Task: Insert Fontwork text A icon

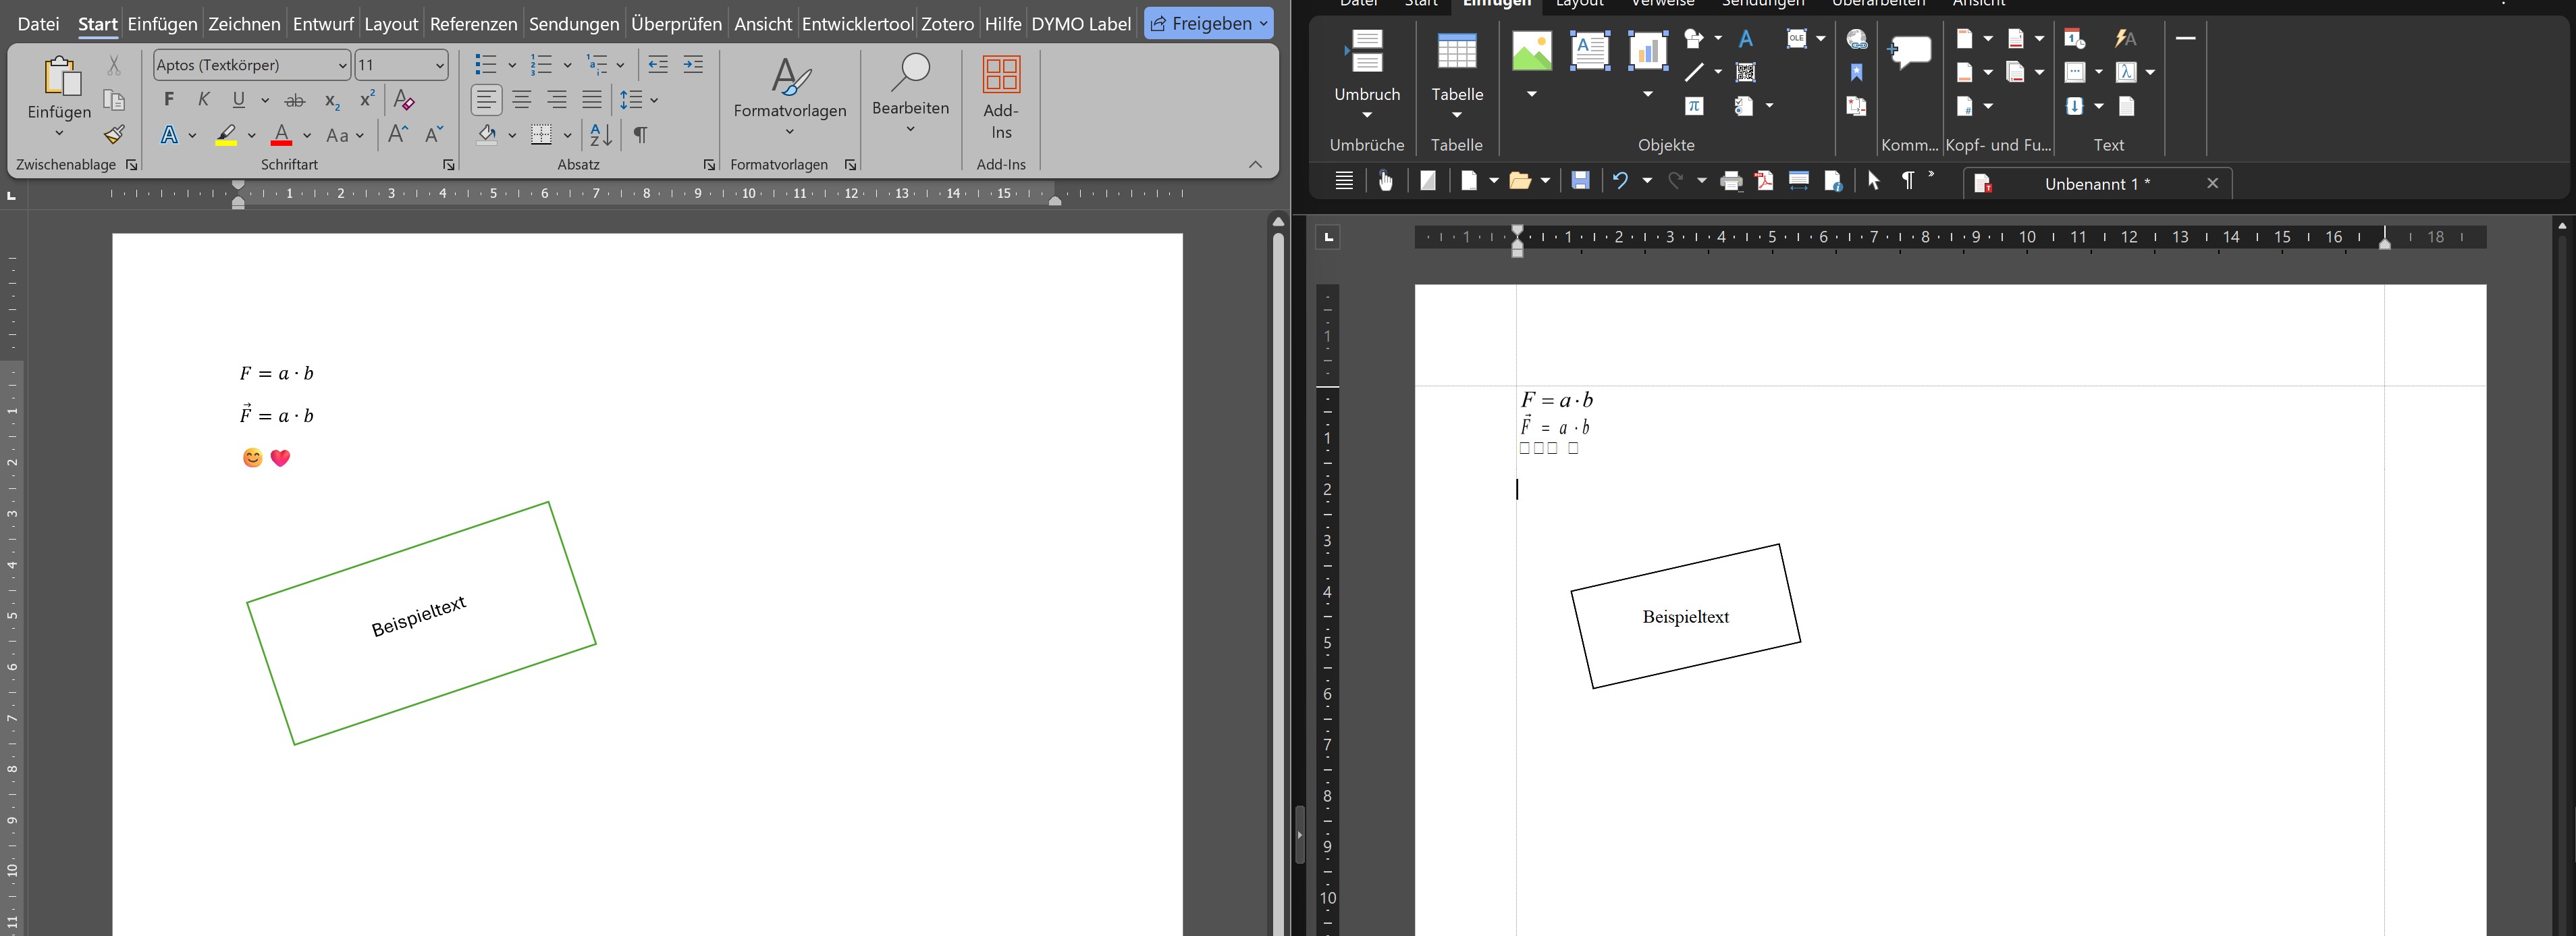Action: pyautogui.click(x=1746, y=39)
